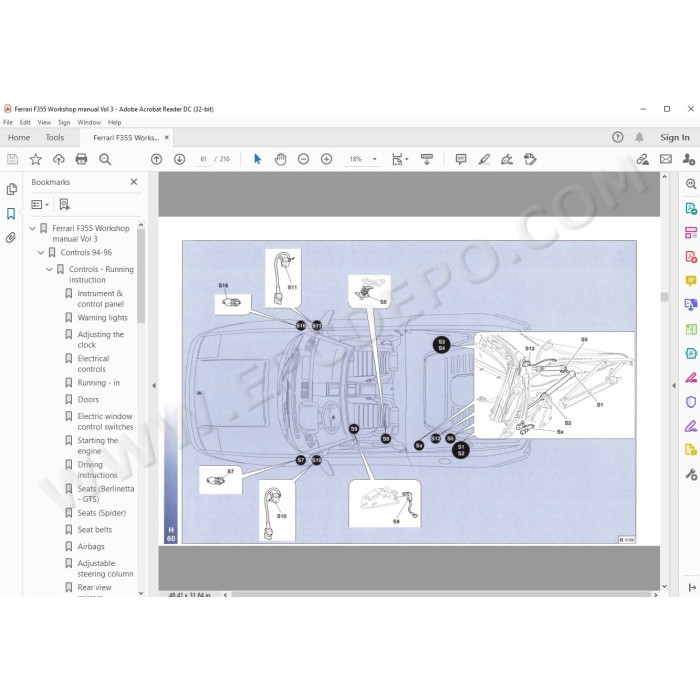
Task: Open the Adjusting the clock bookmark
Action: pyautogui.click(x=100, y=340)
